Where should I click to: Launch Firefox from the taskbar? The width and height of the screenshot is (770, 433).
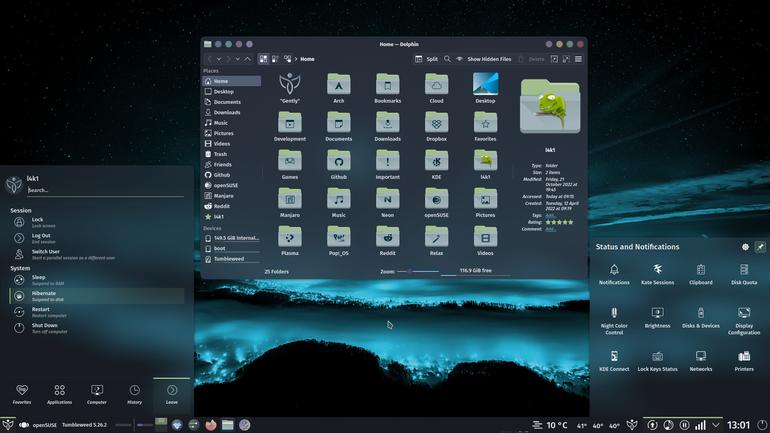(x=211, y=425)
